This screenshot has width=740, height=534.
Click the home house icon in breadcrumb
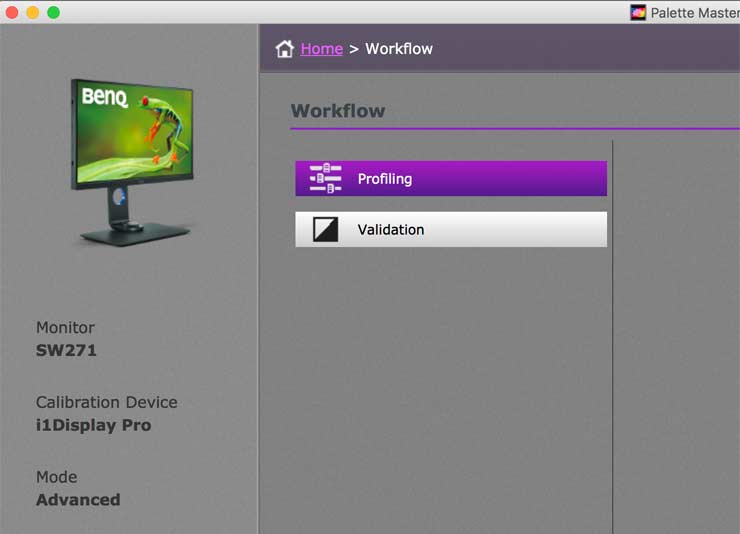pos(285,49)
